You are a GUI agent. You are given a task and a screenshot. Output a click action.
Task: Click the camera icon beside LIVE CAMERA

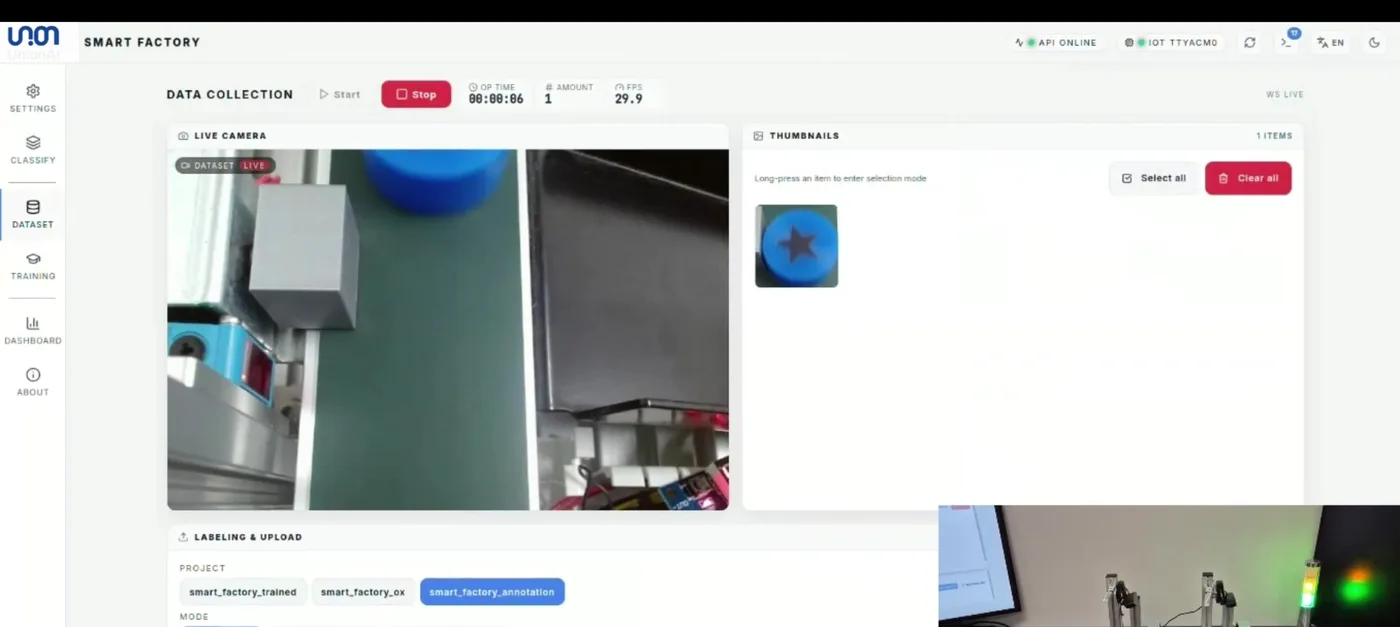[x=183, y=136]
